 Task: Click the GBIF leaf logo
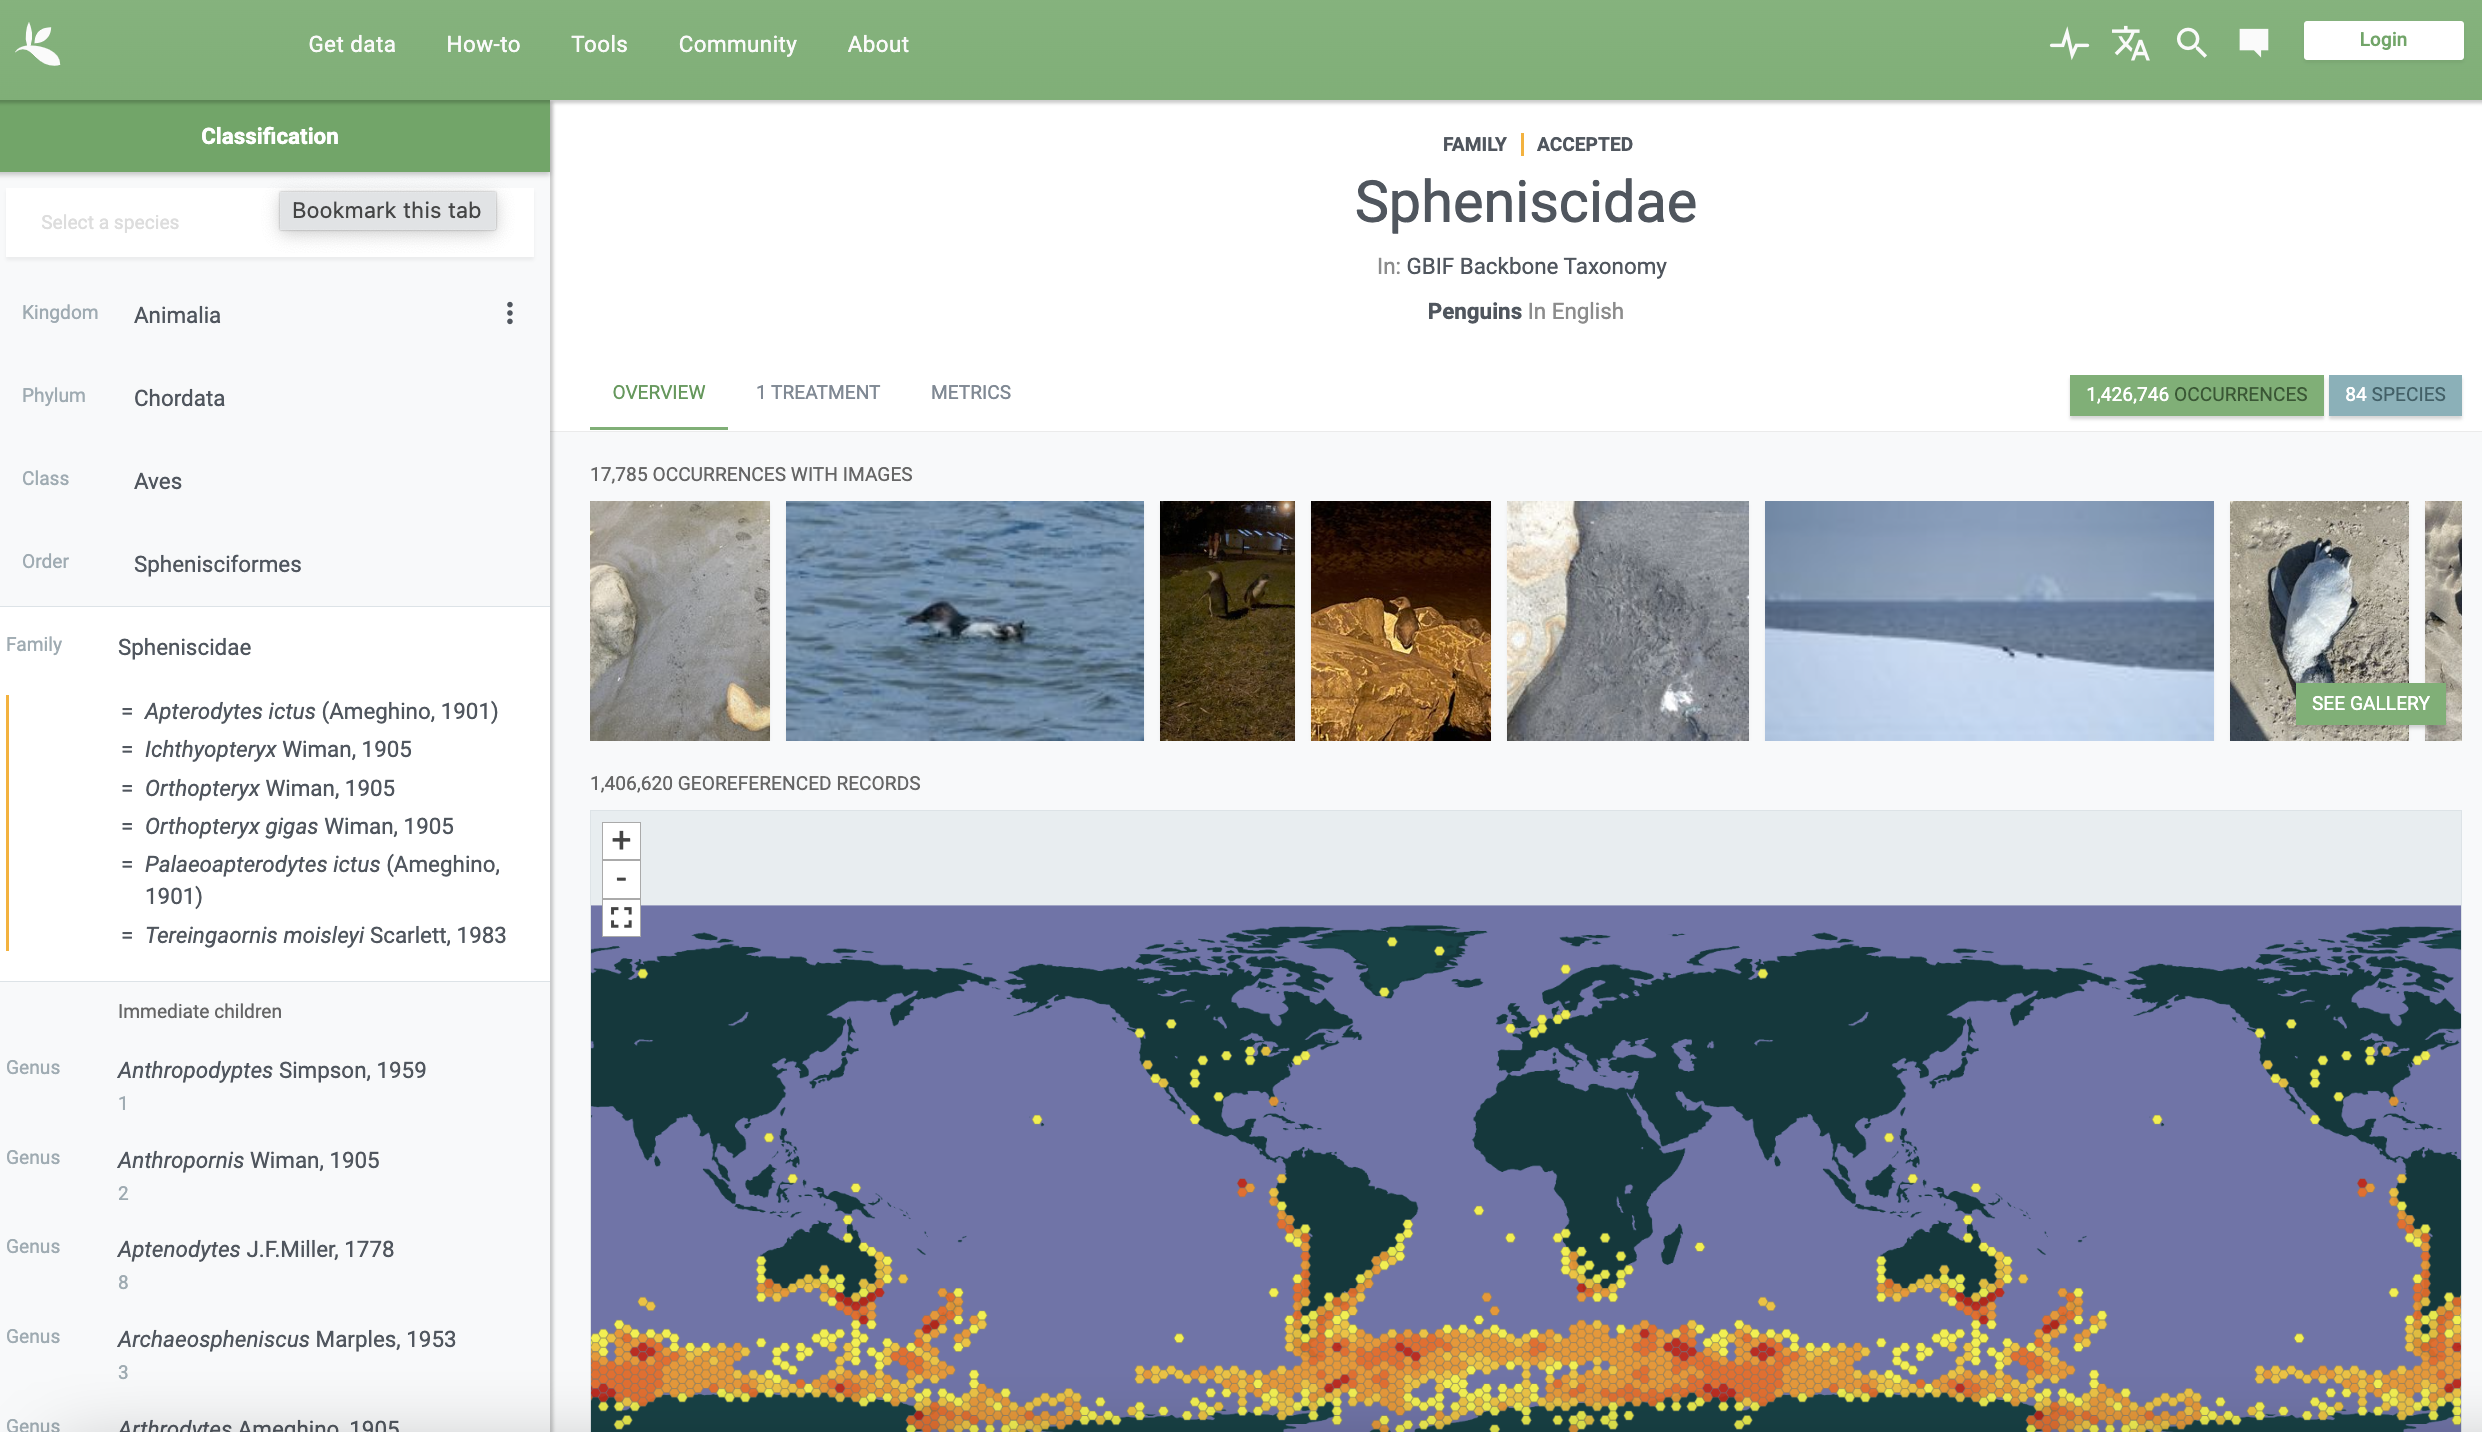click(x=39, y=44)
